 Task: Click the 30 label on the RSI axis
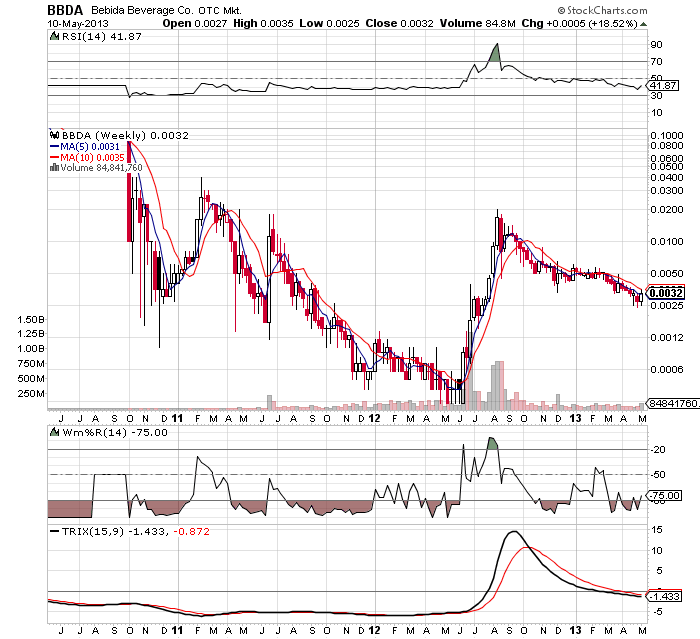pyautogui.click(x=657, y=95)
